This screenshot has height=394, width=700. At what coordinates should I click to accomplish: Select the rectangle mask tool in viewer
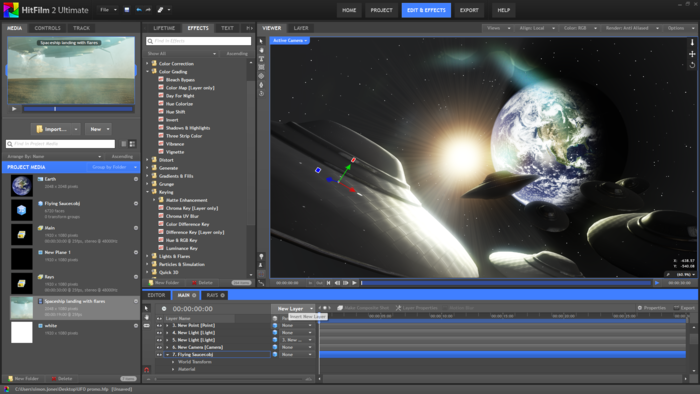262,67
